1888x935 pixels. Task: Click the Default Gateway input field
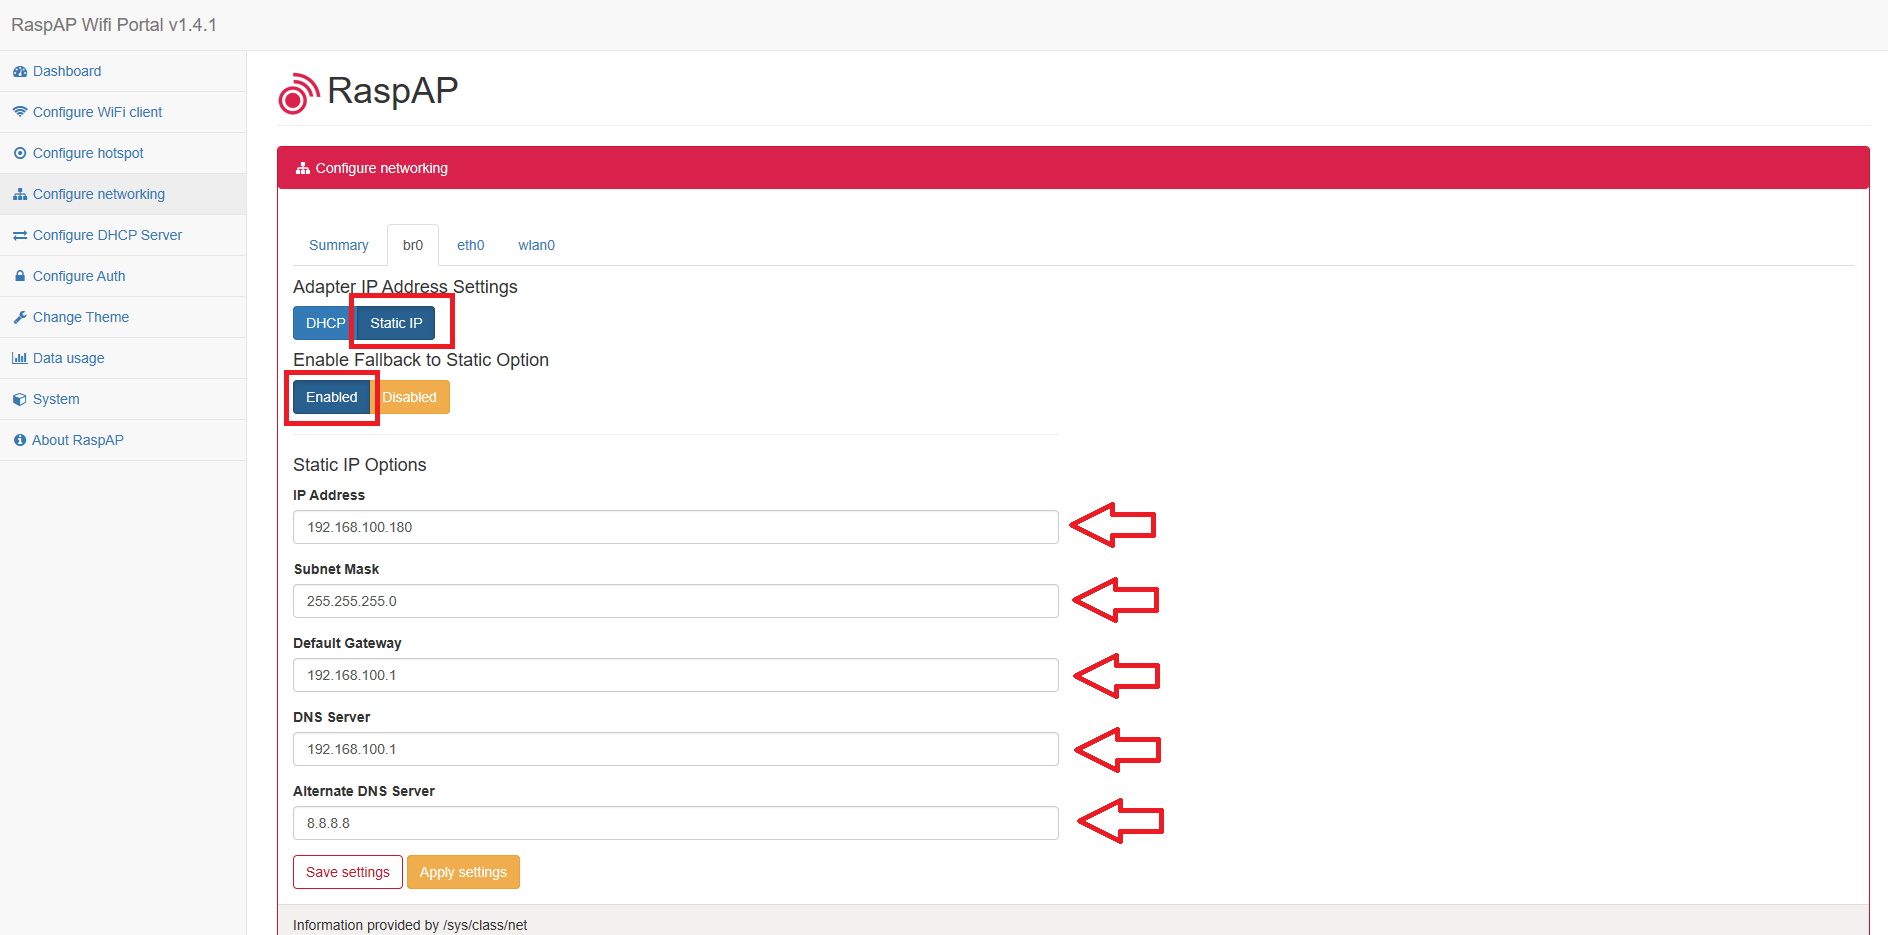(676, 675)
